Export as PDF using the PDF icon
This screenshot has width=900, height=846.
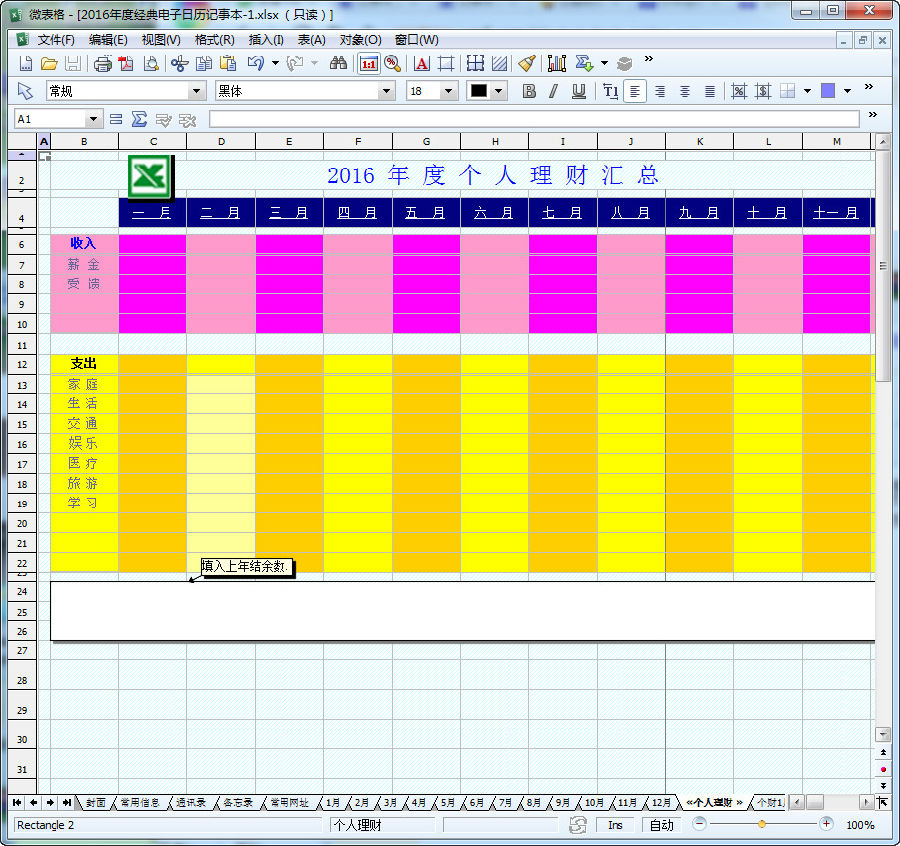click(x=126, y=63)
